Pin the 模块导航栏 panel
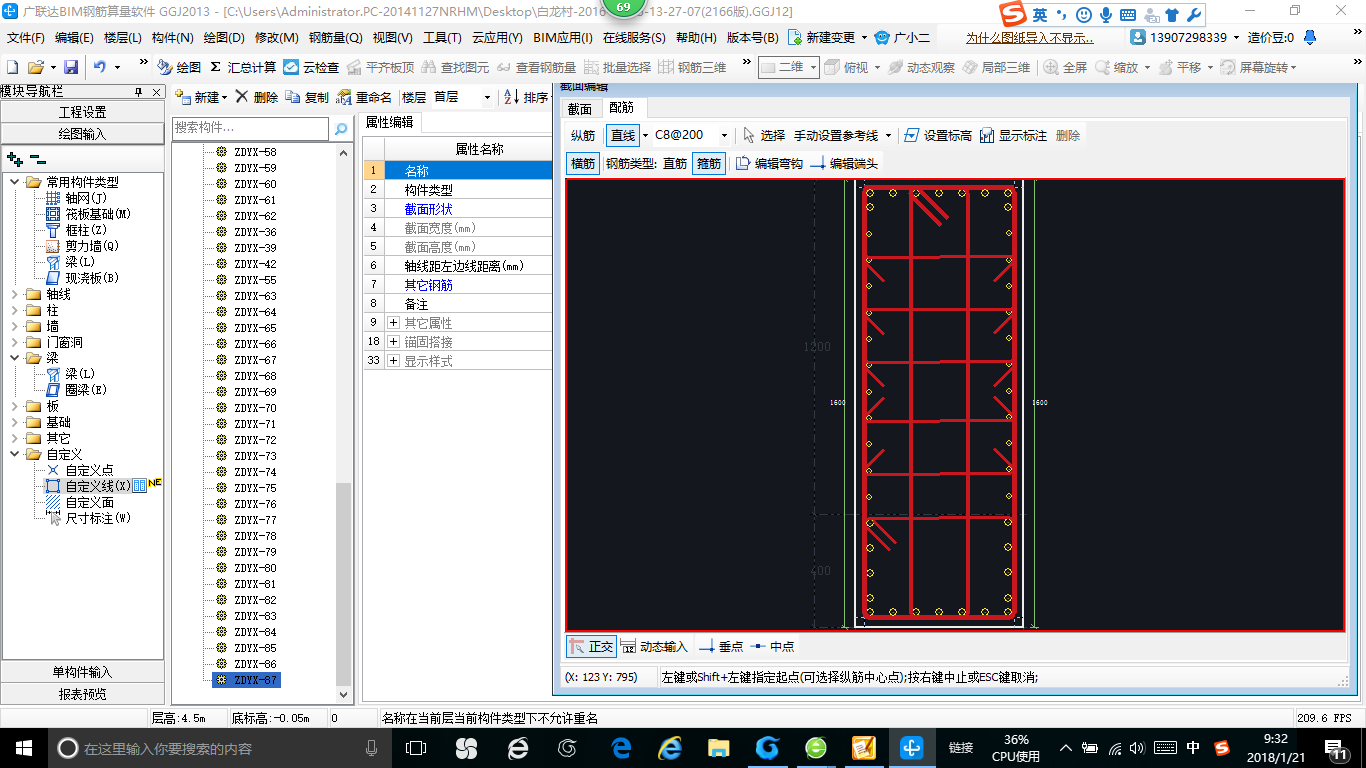Screen dimensions: 1366x768 [138, 92]
